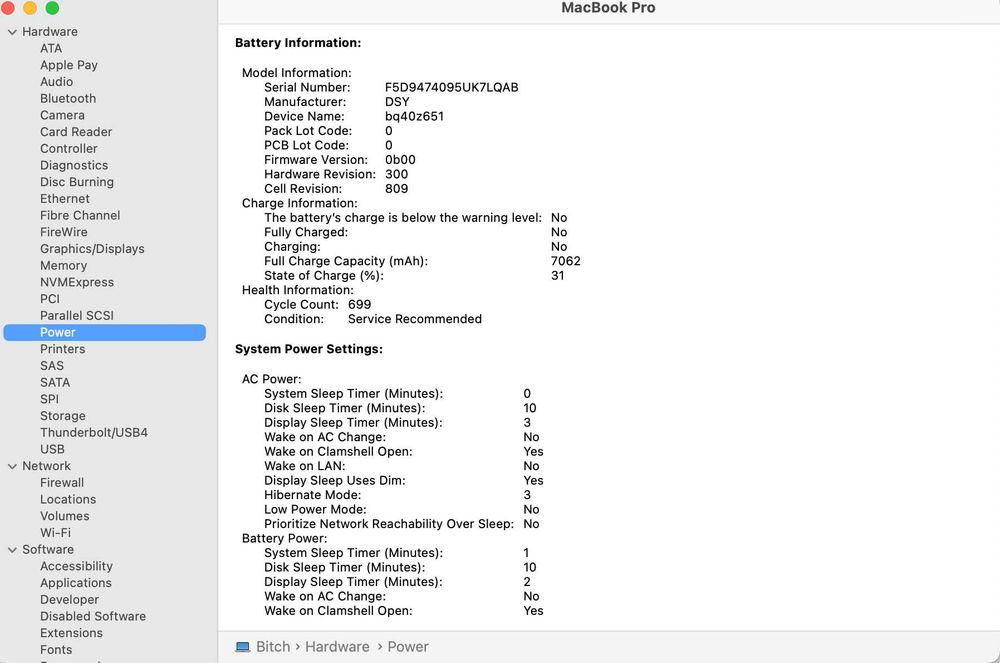Click the Manufacturer value DSY
The image size is (1000, 663).
pyautogui.click(x=397, y=101)
